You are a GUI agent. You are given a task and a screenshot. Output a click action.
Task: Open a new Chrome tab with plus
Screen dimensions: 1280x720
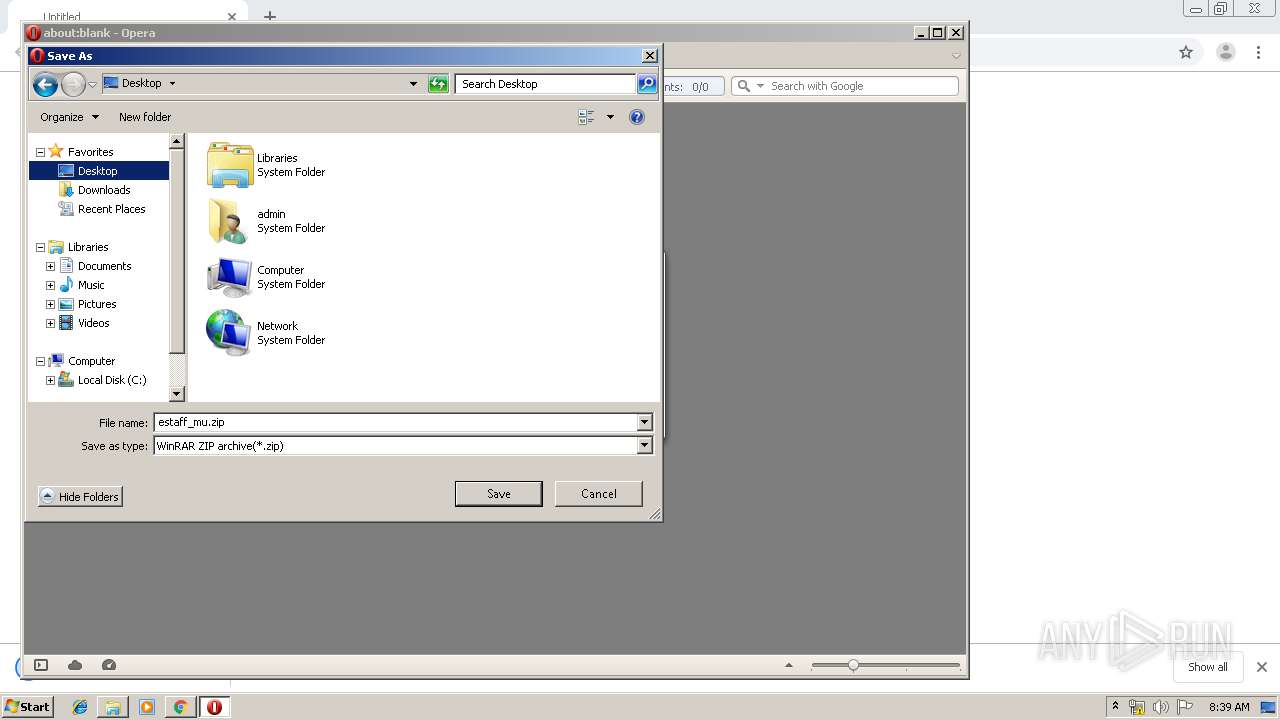[270, 16]
